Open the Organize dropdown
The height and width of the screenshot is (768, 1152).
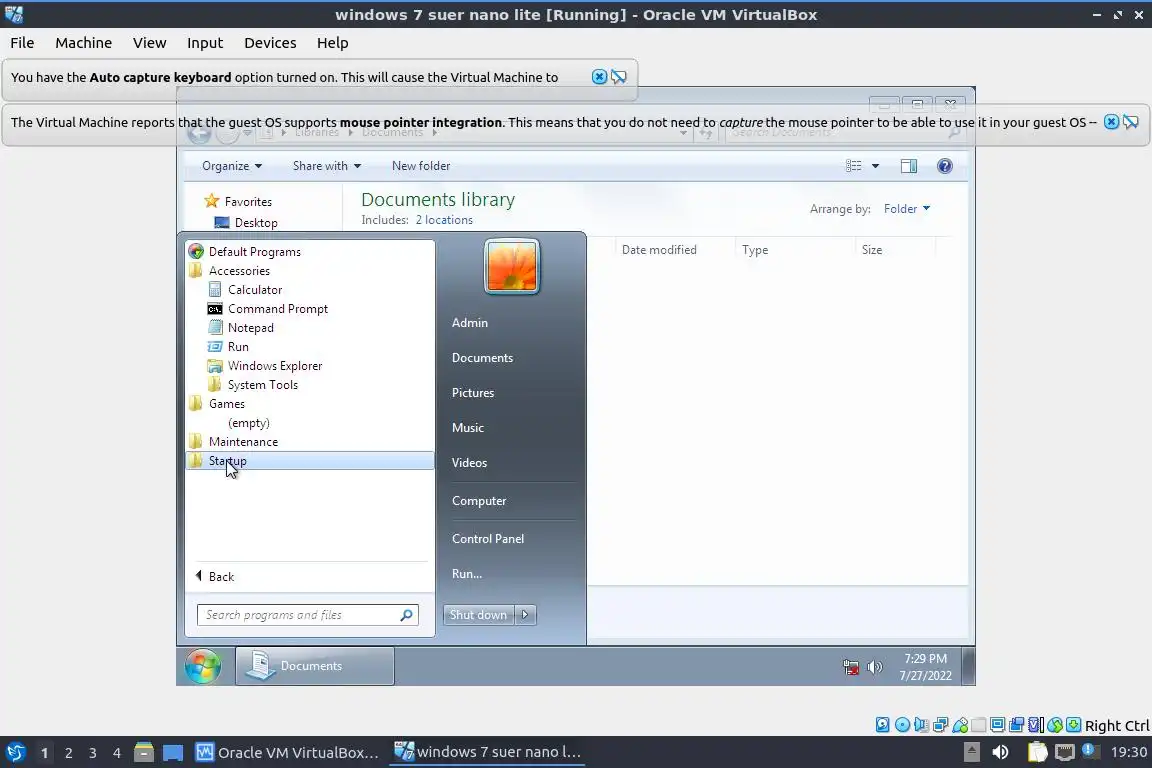[232, 166]
